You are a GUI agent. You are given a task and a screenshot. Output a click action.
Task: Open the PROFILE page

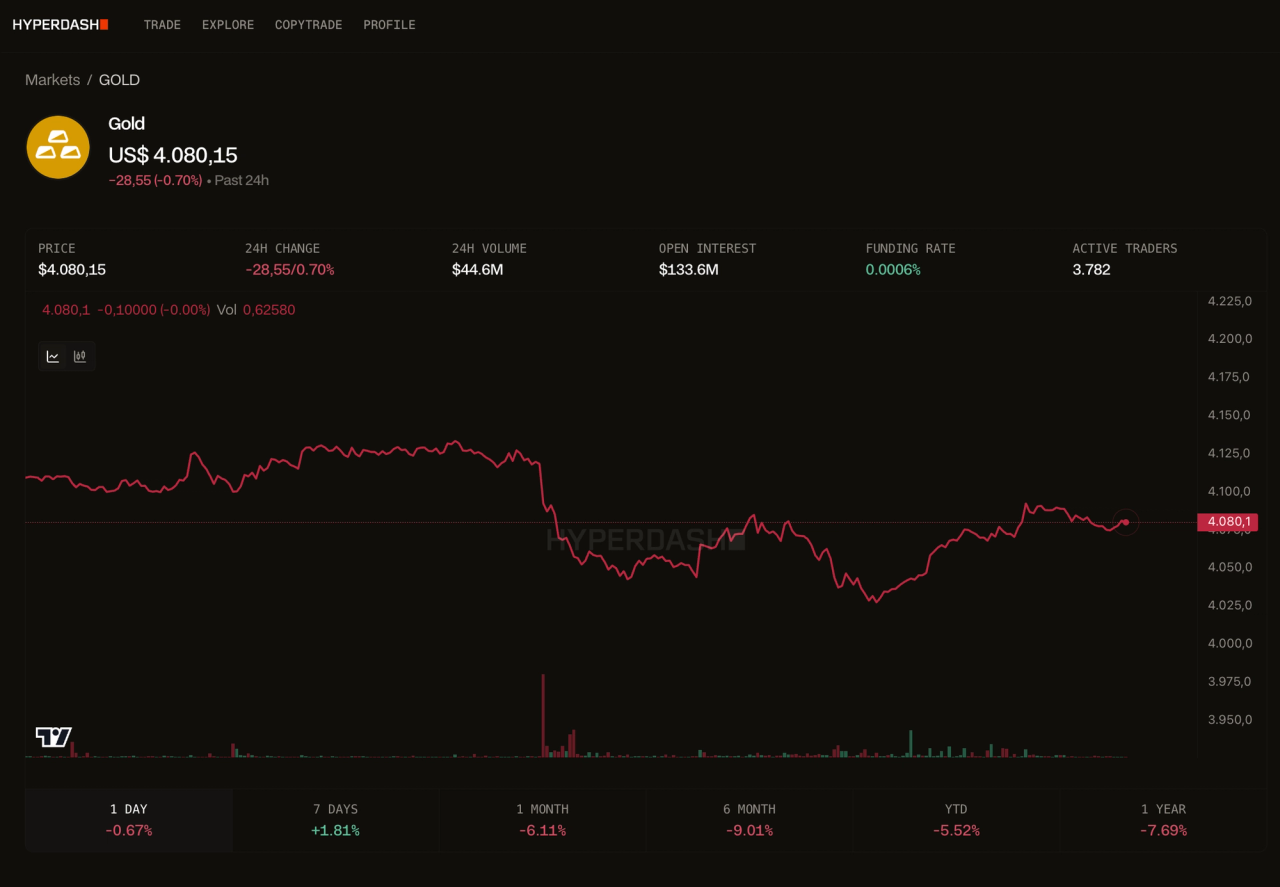(389, 25)
